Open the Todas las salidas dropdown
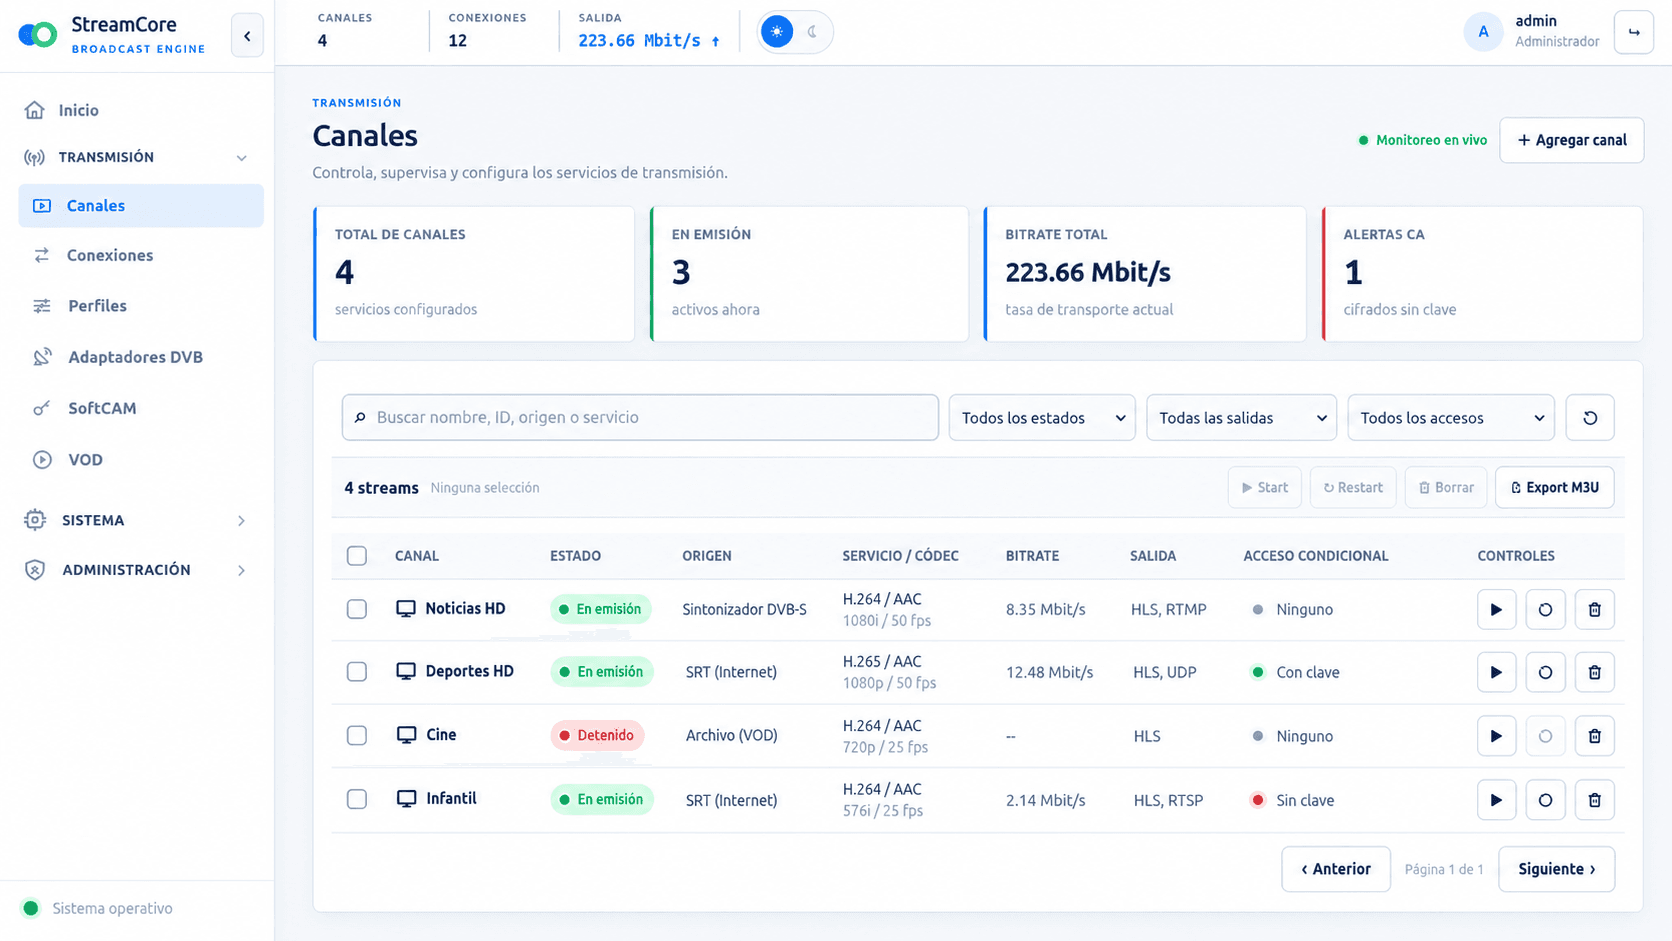This screenshot has width=1672, height=941. click(1241, 418)
